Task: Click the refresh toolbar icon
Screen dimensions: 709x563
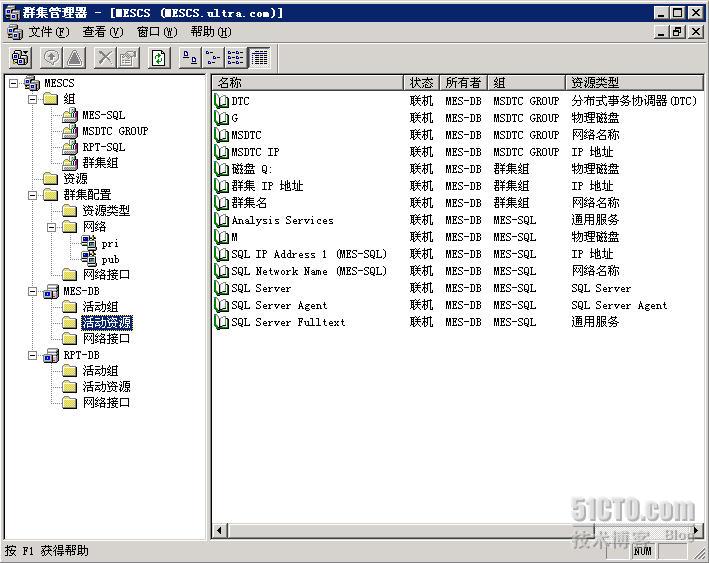Action: pos(159,58)
